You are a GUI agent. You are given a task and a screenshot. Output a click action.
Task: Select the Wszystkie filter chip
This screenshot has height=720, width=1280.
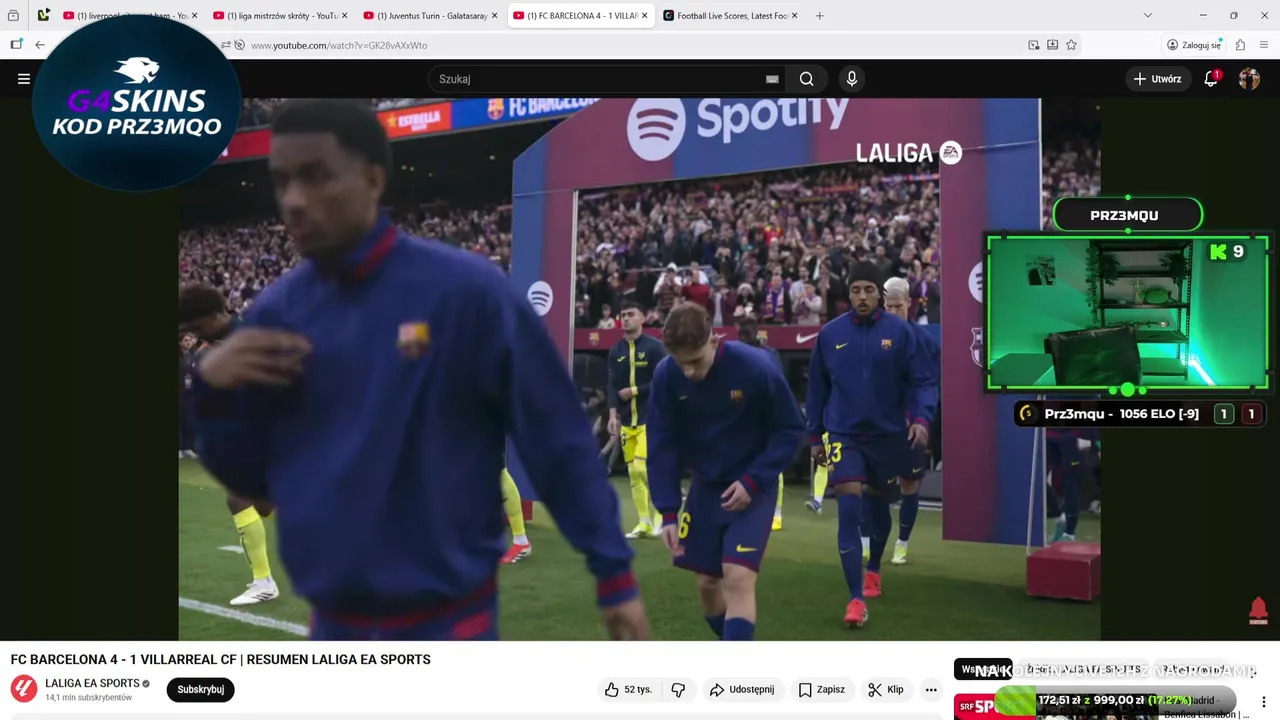981,670
